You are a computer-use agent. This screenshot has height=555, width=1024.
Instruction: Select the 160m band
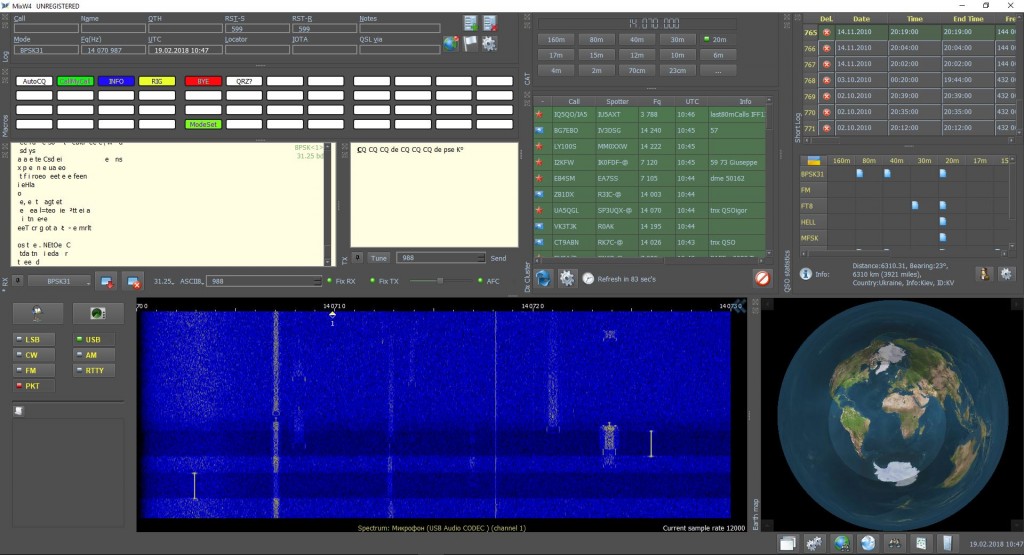click(556, 40)
